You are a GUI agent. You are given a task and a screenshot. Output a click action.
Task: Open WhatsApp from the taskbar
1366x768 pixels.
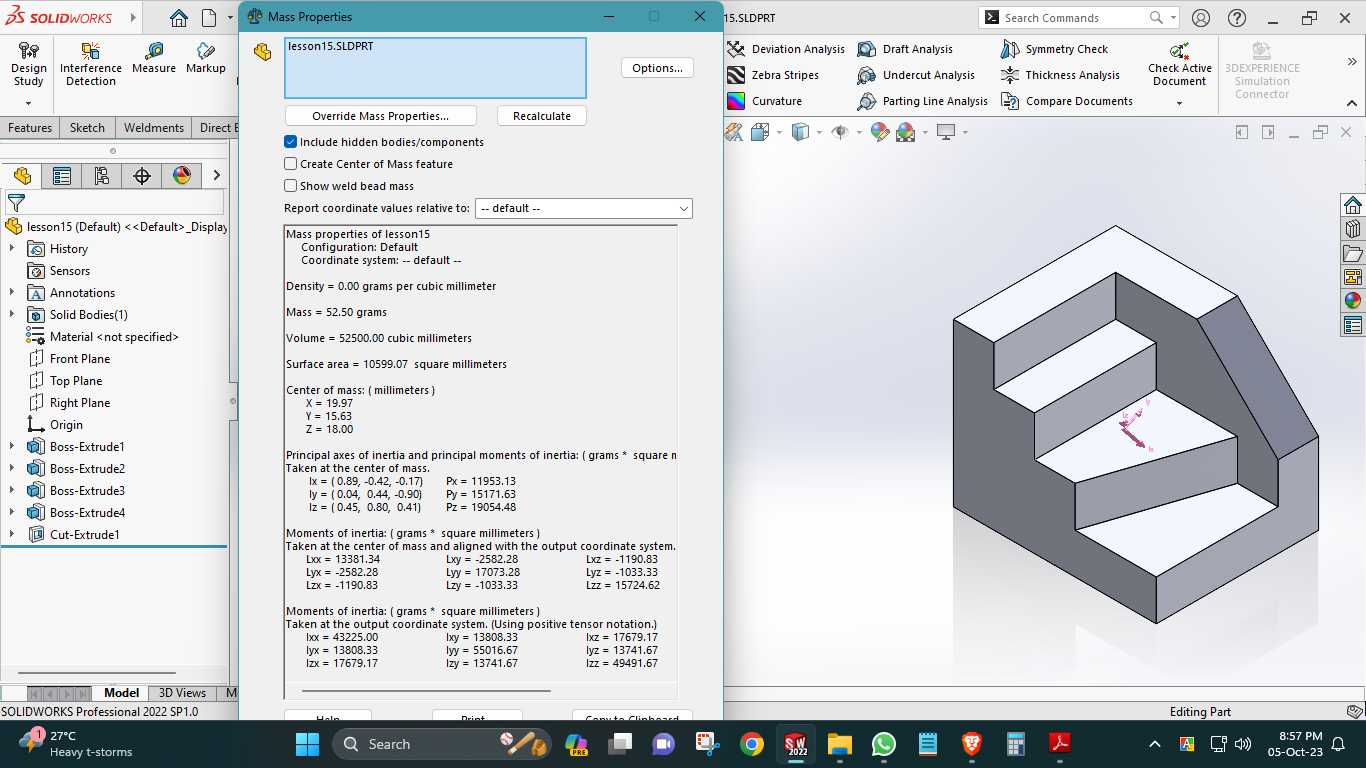tap(884, 744)
